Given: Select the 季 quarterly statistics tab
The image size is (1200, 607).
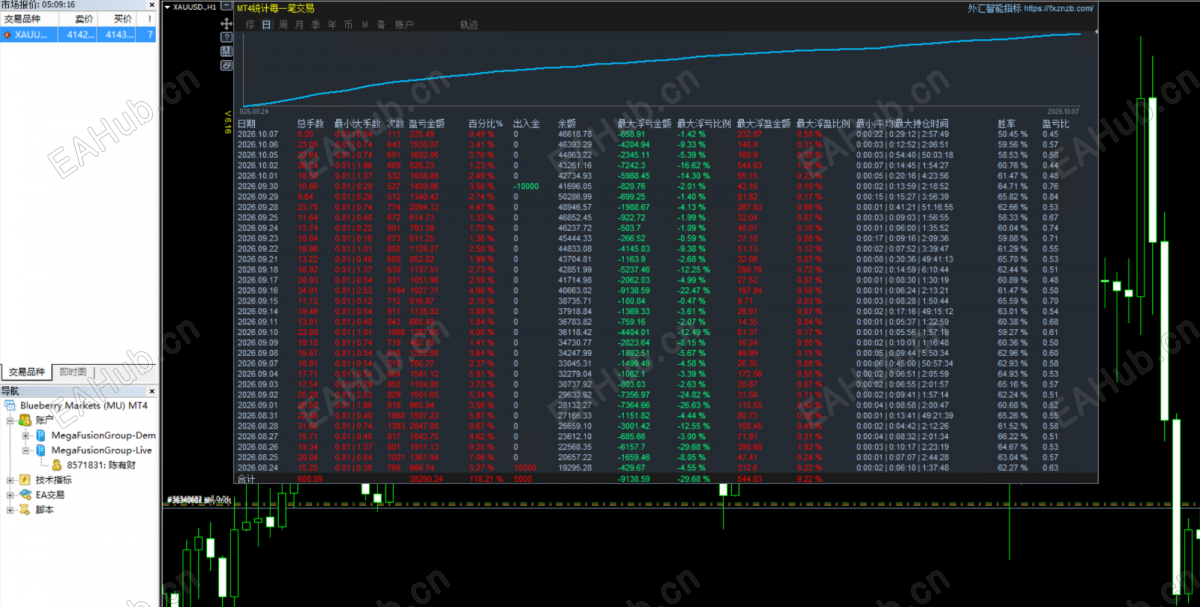Looking at the screenshot, I should (315, 23).
